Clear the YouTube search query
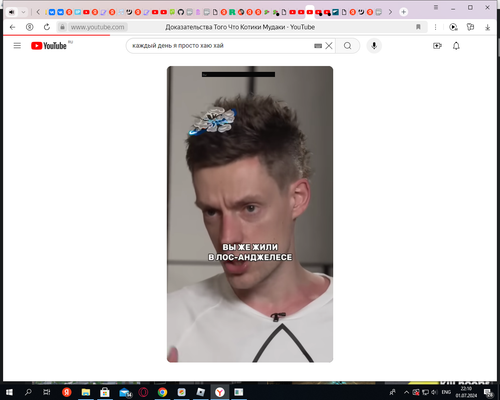 (x=329, y=46)
